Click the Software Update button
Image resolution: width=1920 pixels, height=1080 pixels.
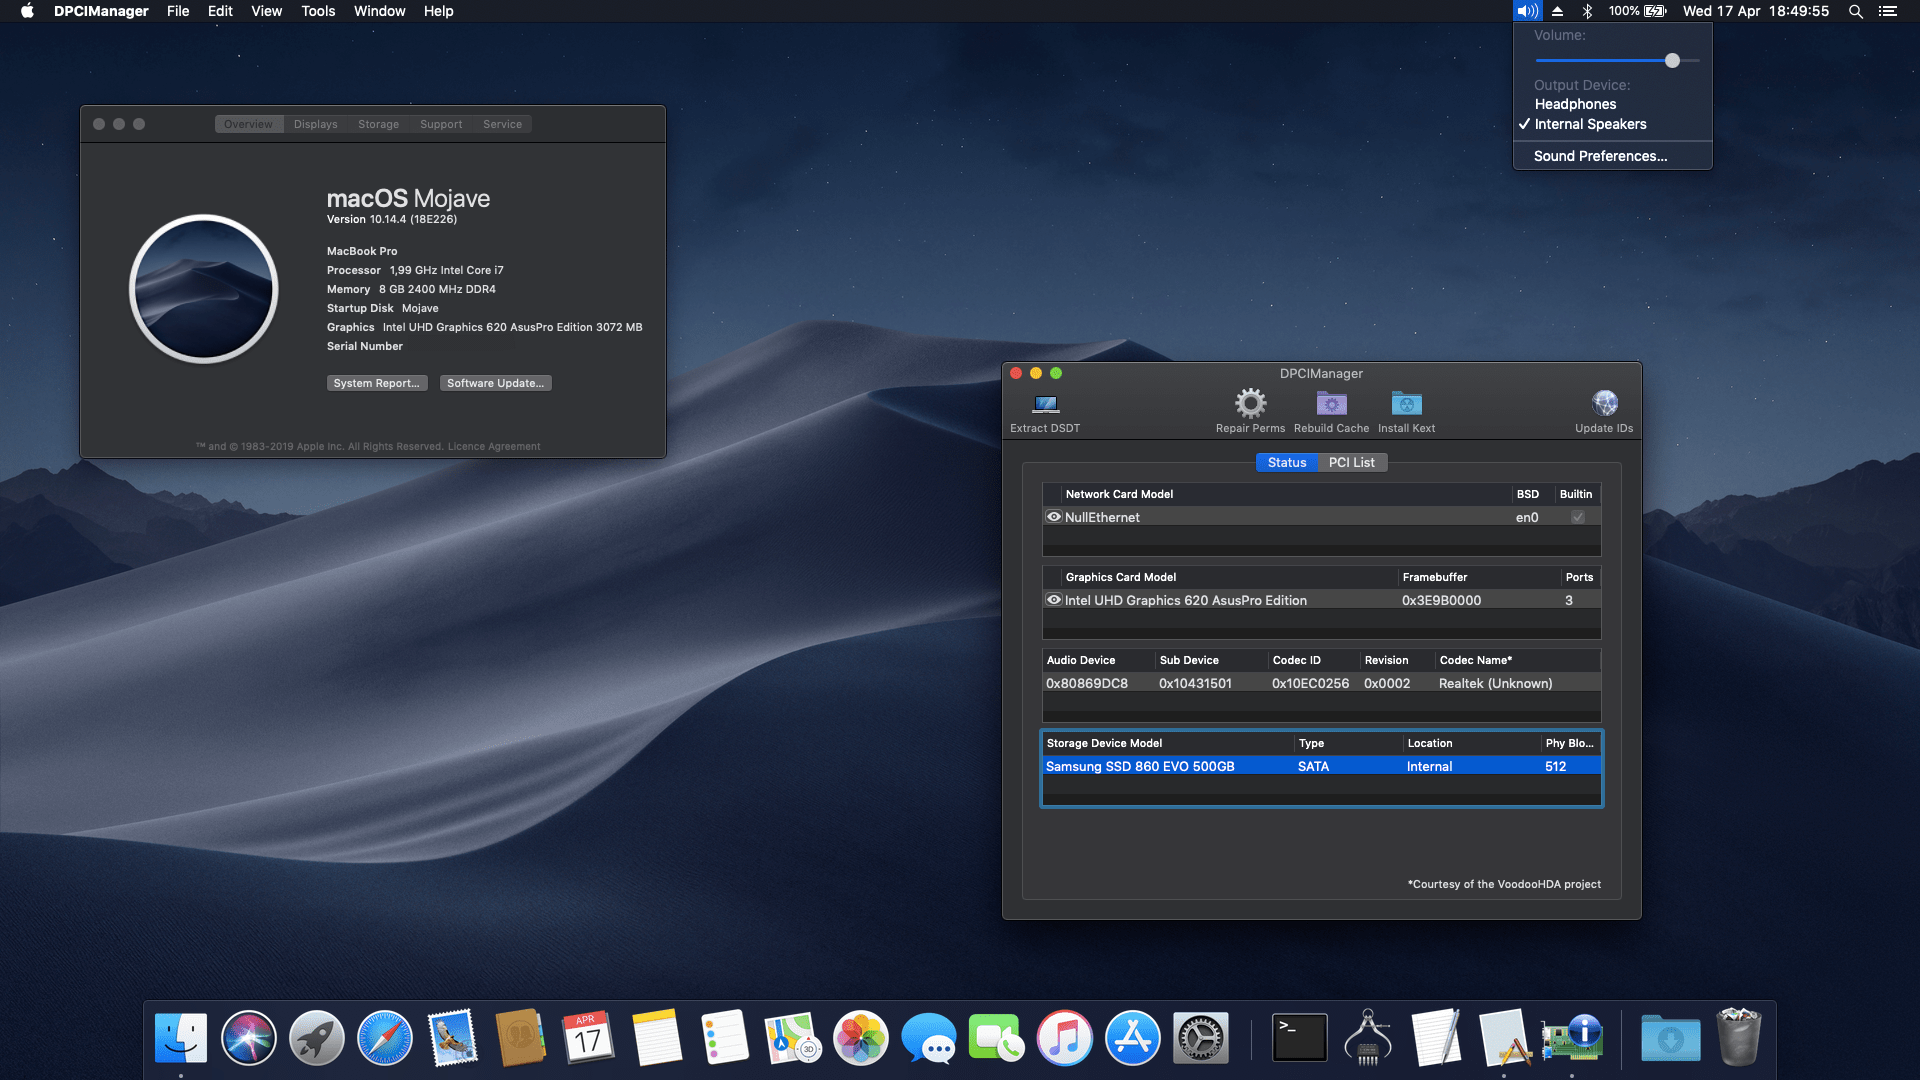495,383
